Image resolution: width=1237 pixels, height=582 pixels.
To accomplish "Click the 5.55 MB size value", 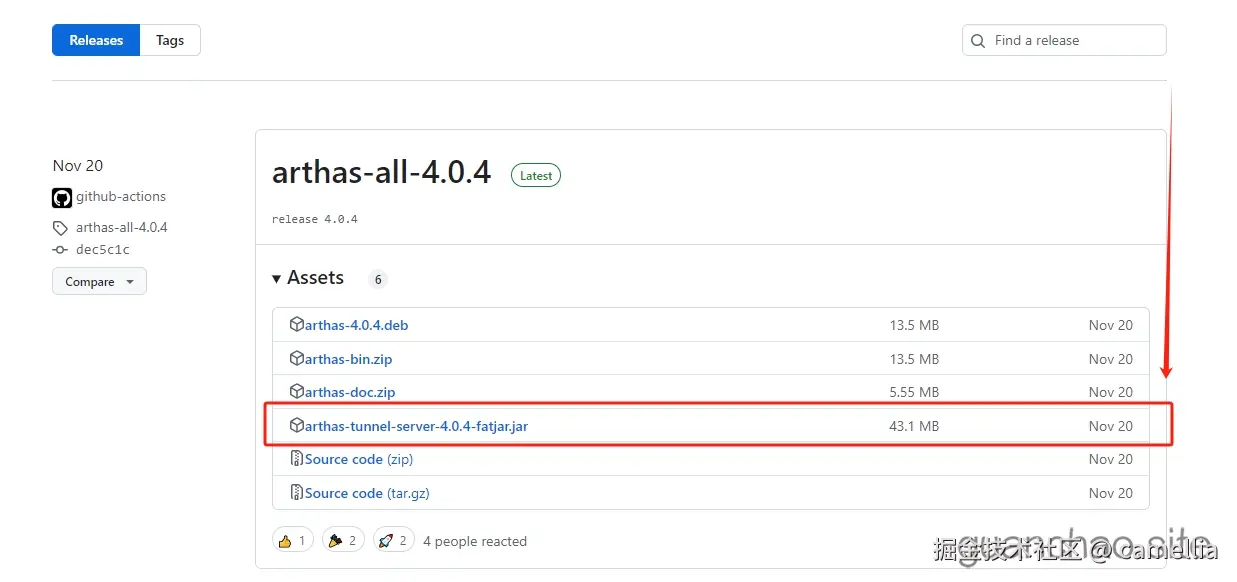I will (914, 392).
